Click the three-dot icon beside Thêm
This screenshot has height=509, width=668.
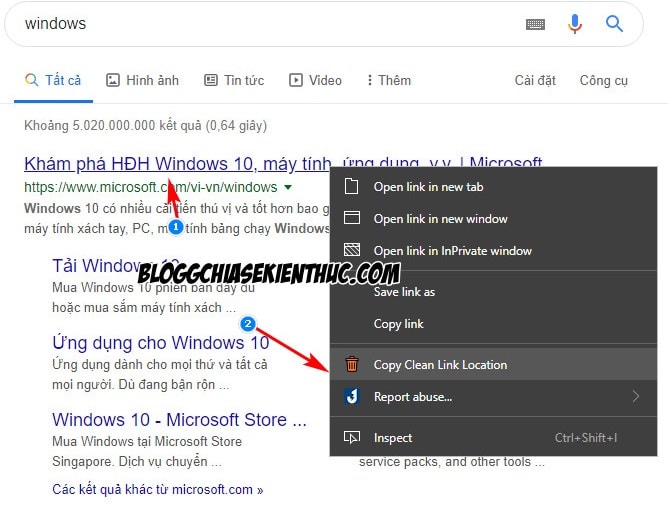point(369,80)
